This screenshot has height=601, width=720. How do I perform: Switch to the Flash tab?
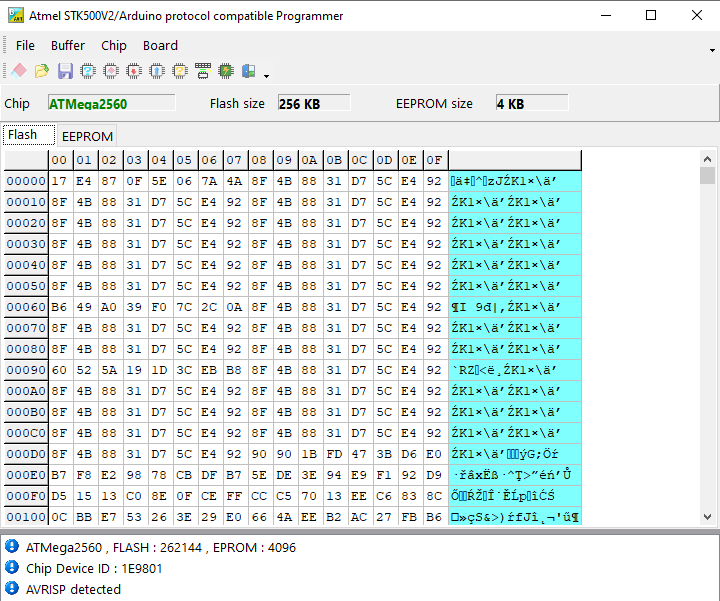click(29, 135)
